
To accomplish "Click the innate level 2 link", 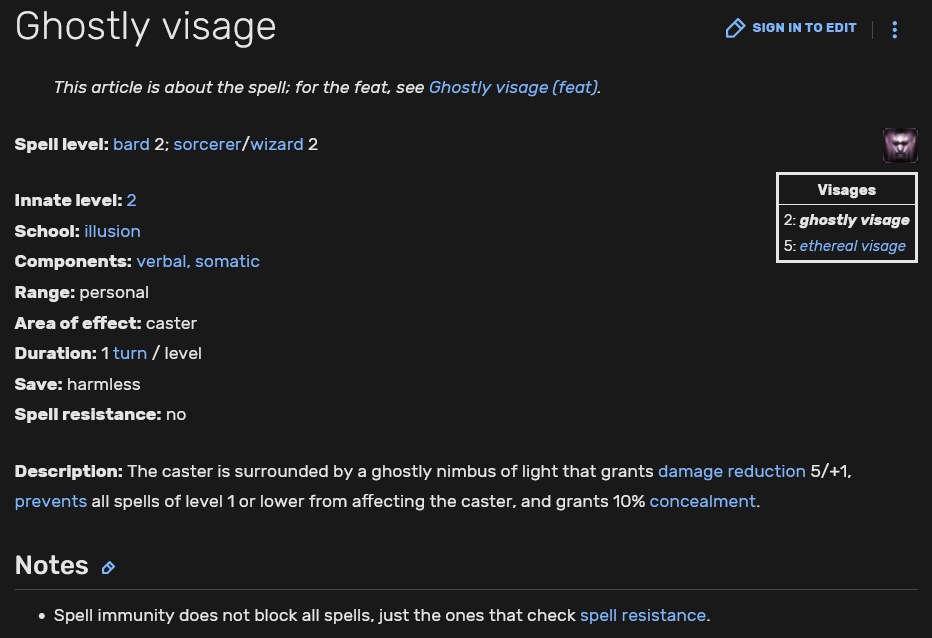I will [x=131, y=200].
